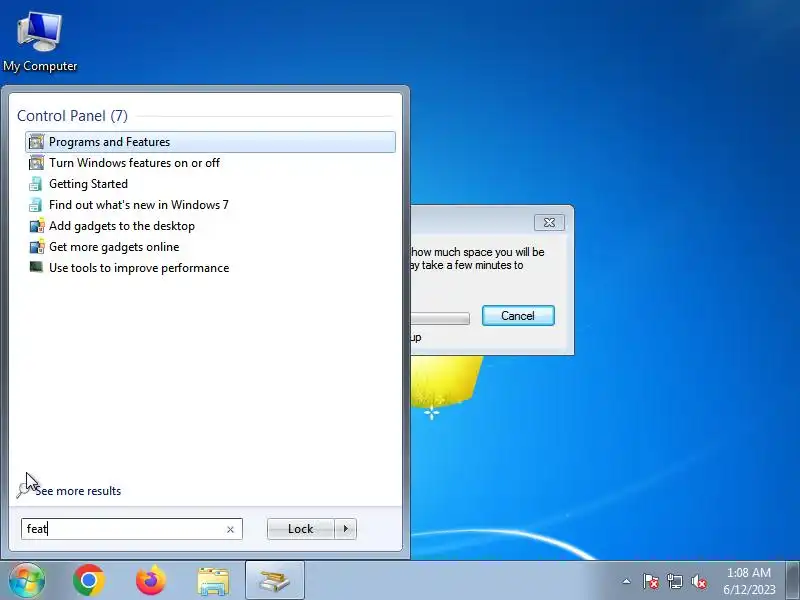Show hidden tray icons arrow

click(626, 581)
